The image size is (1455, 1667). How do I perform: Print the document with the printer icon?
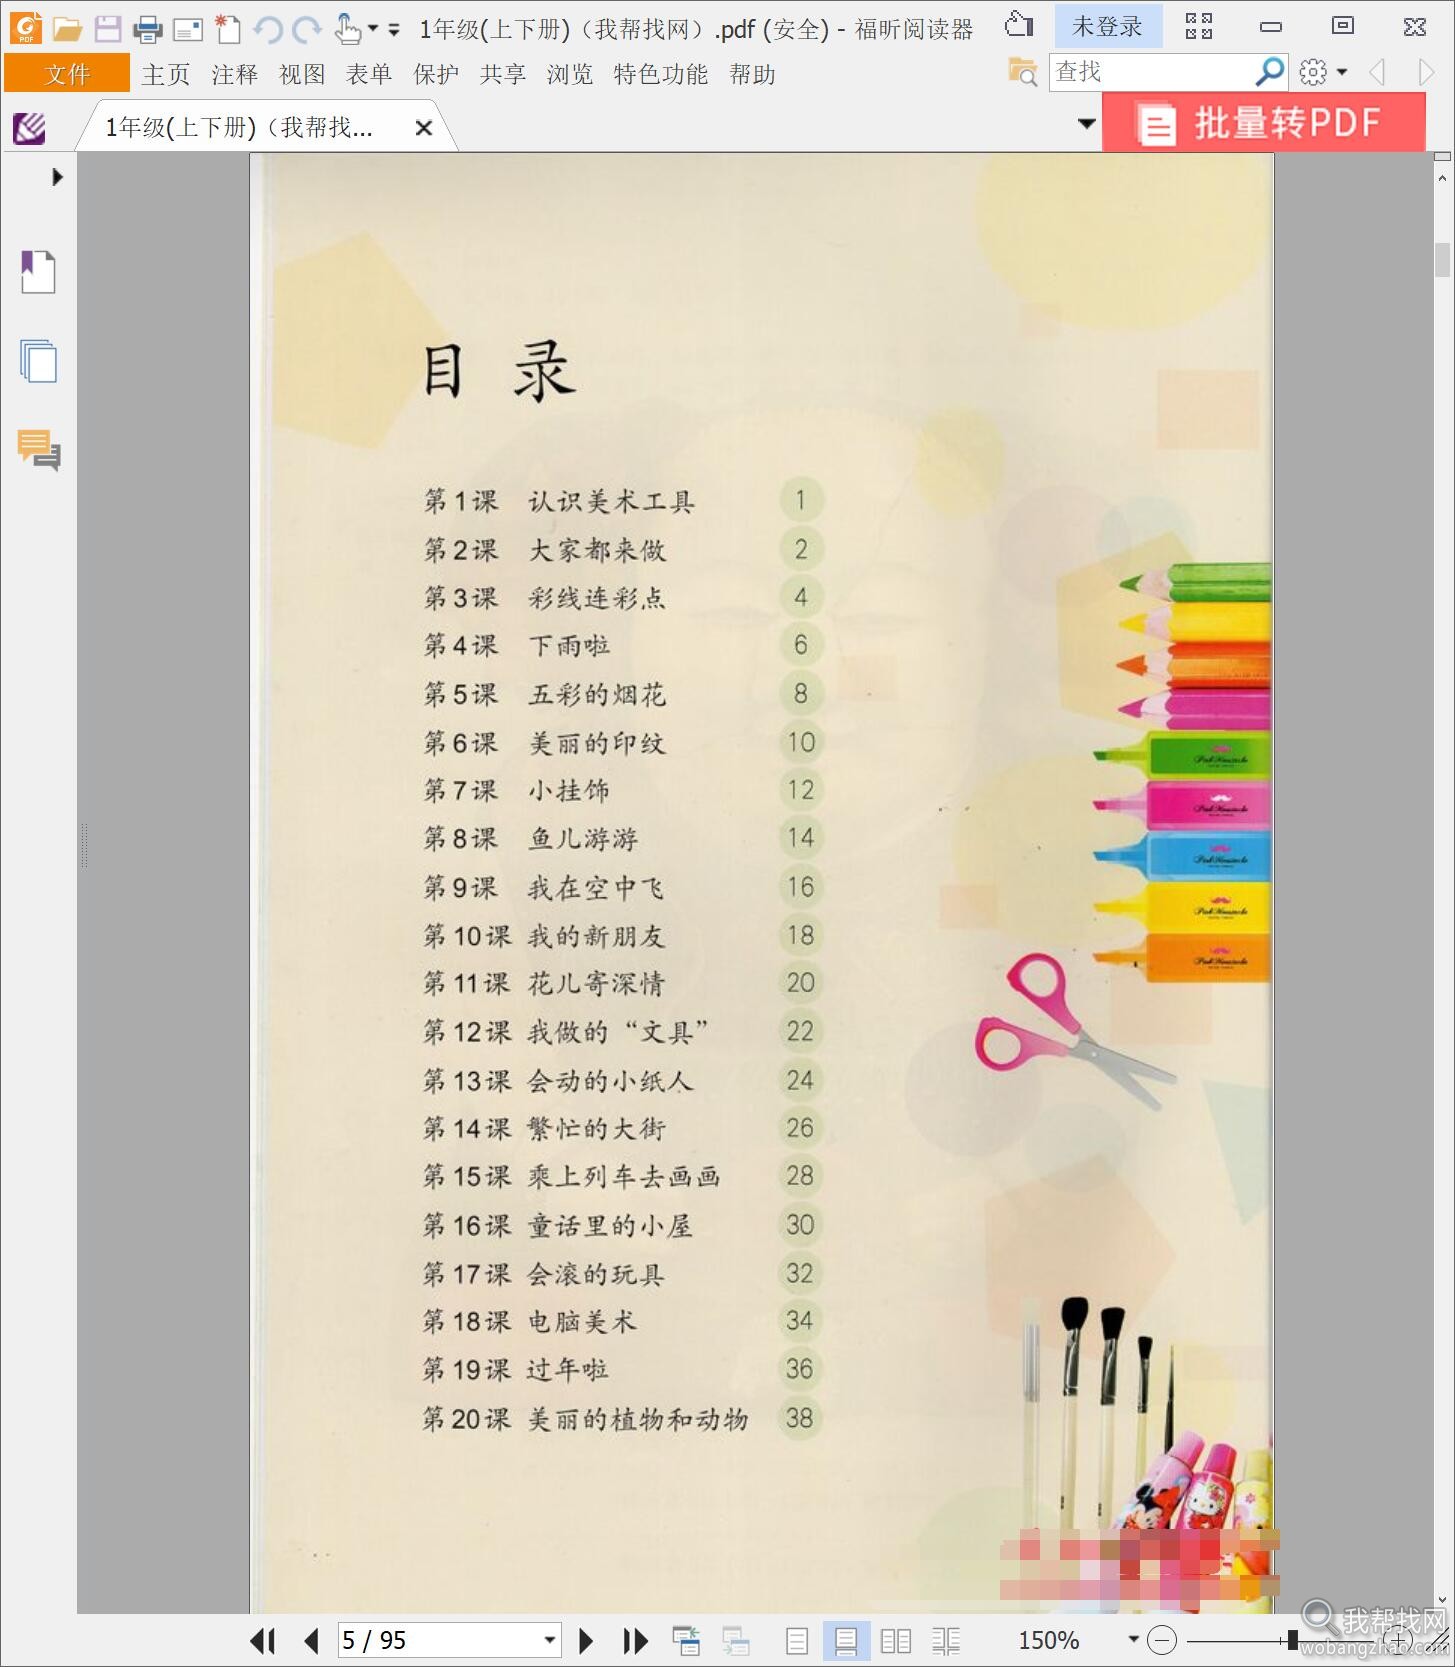(148, 29)
